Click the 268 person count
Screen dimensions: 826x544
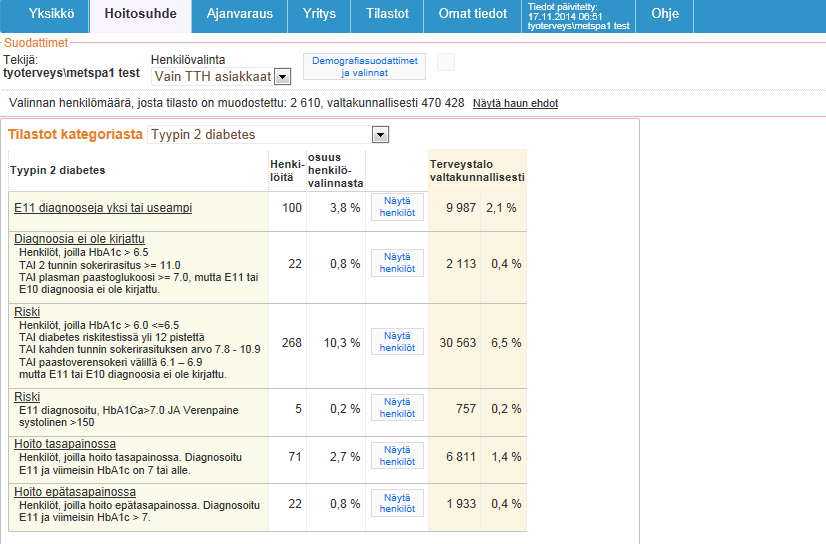pyautogui.click(x=292, y=343)
